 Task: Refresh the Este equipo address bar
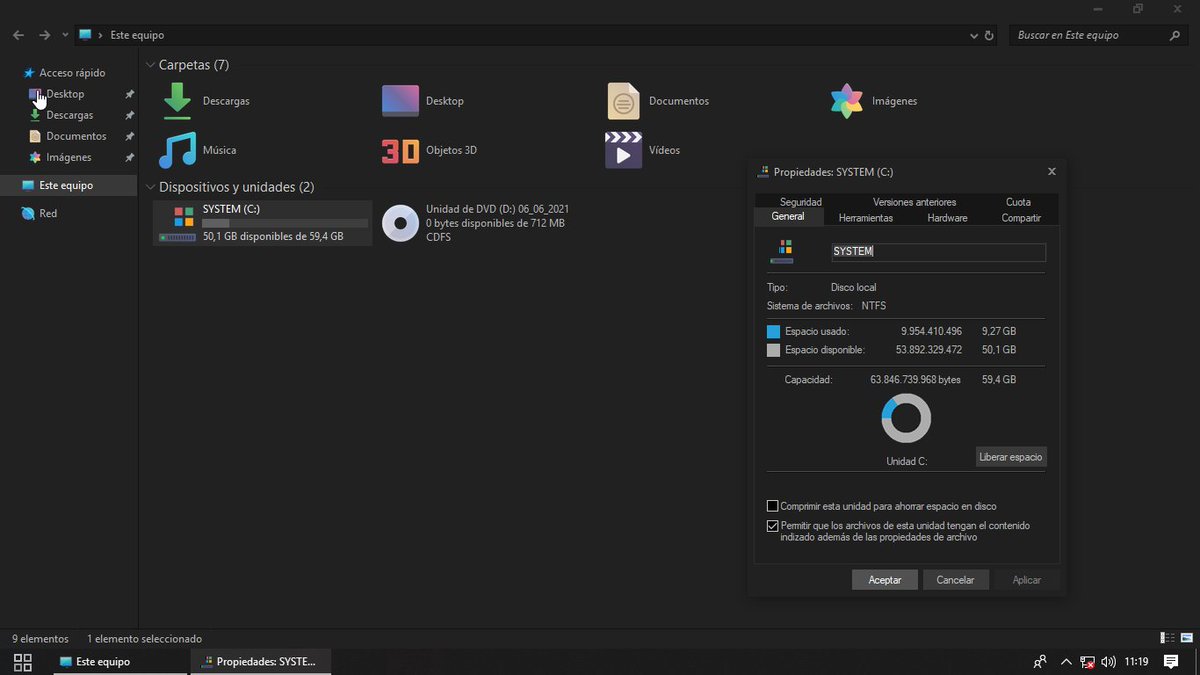pyautogui.click(x=990, y=35)
